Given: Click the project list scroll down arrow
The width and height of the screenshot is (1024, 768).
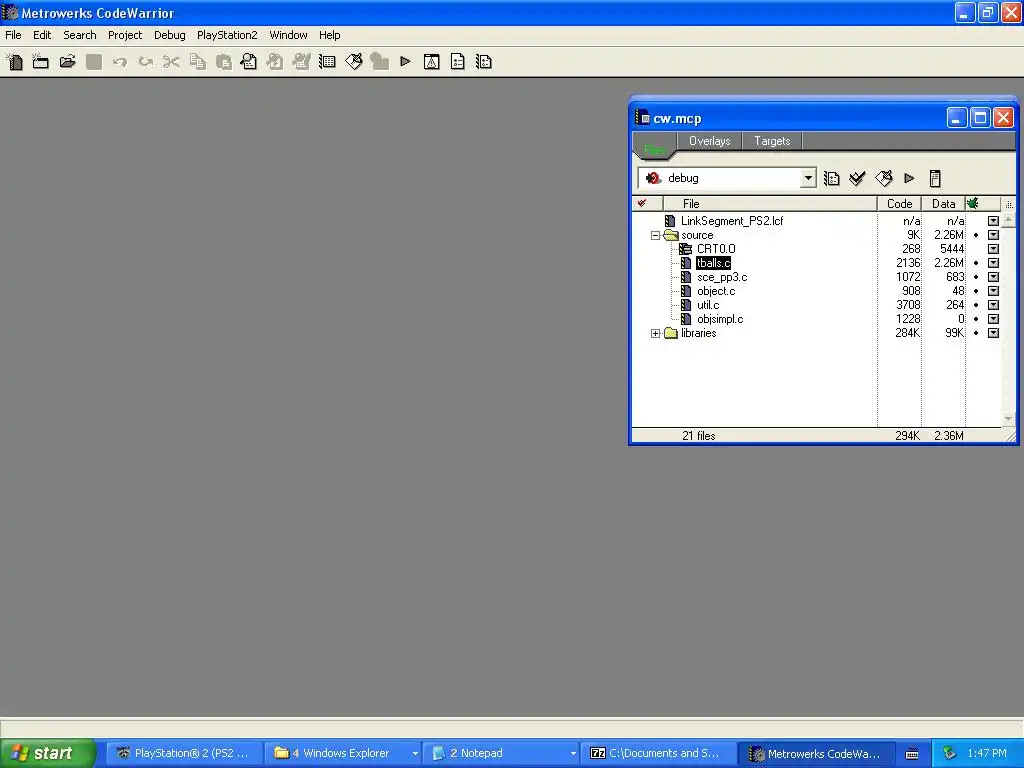Looking at the screenshot, I should pyautogui.click(x=1008, y=419).
